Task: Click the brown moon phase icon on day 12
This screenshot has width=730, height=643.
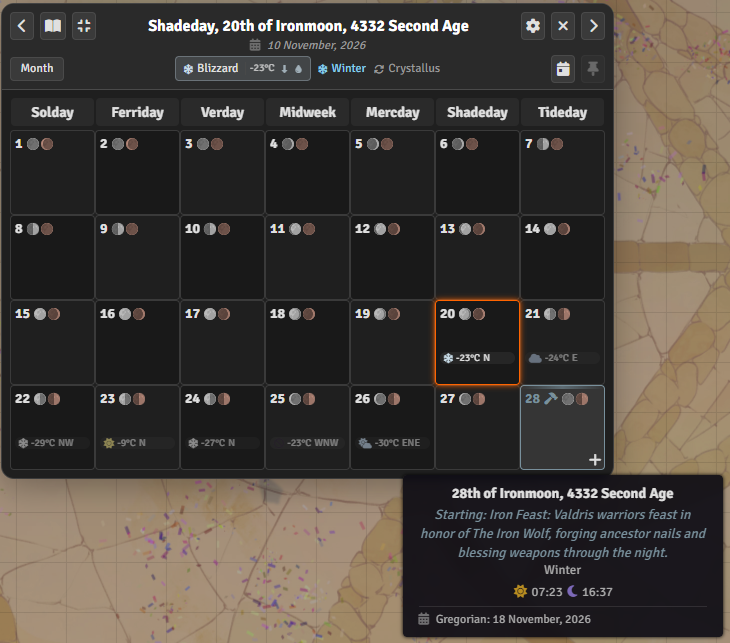Action: [394, 229]
